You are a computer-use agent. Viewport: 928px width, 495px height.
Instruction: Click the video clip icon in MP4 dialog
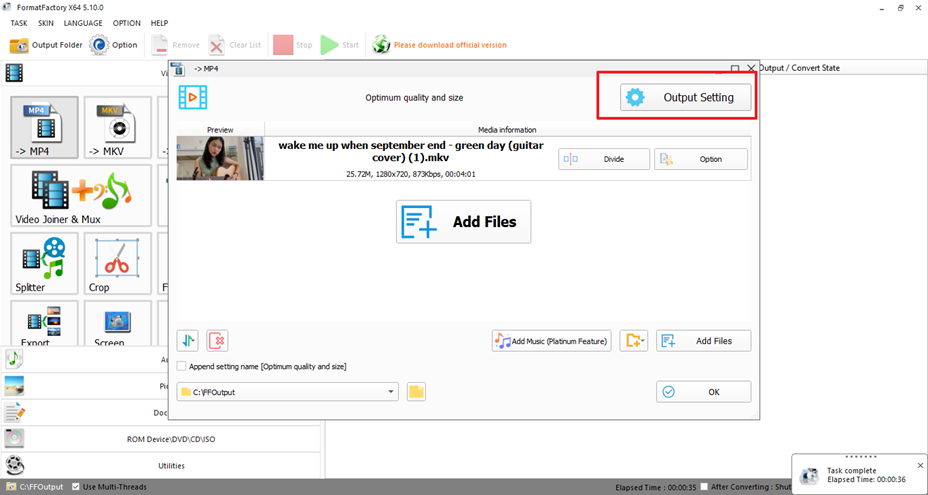coord(193,97)
